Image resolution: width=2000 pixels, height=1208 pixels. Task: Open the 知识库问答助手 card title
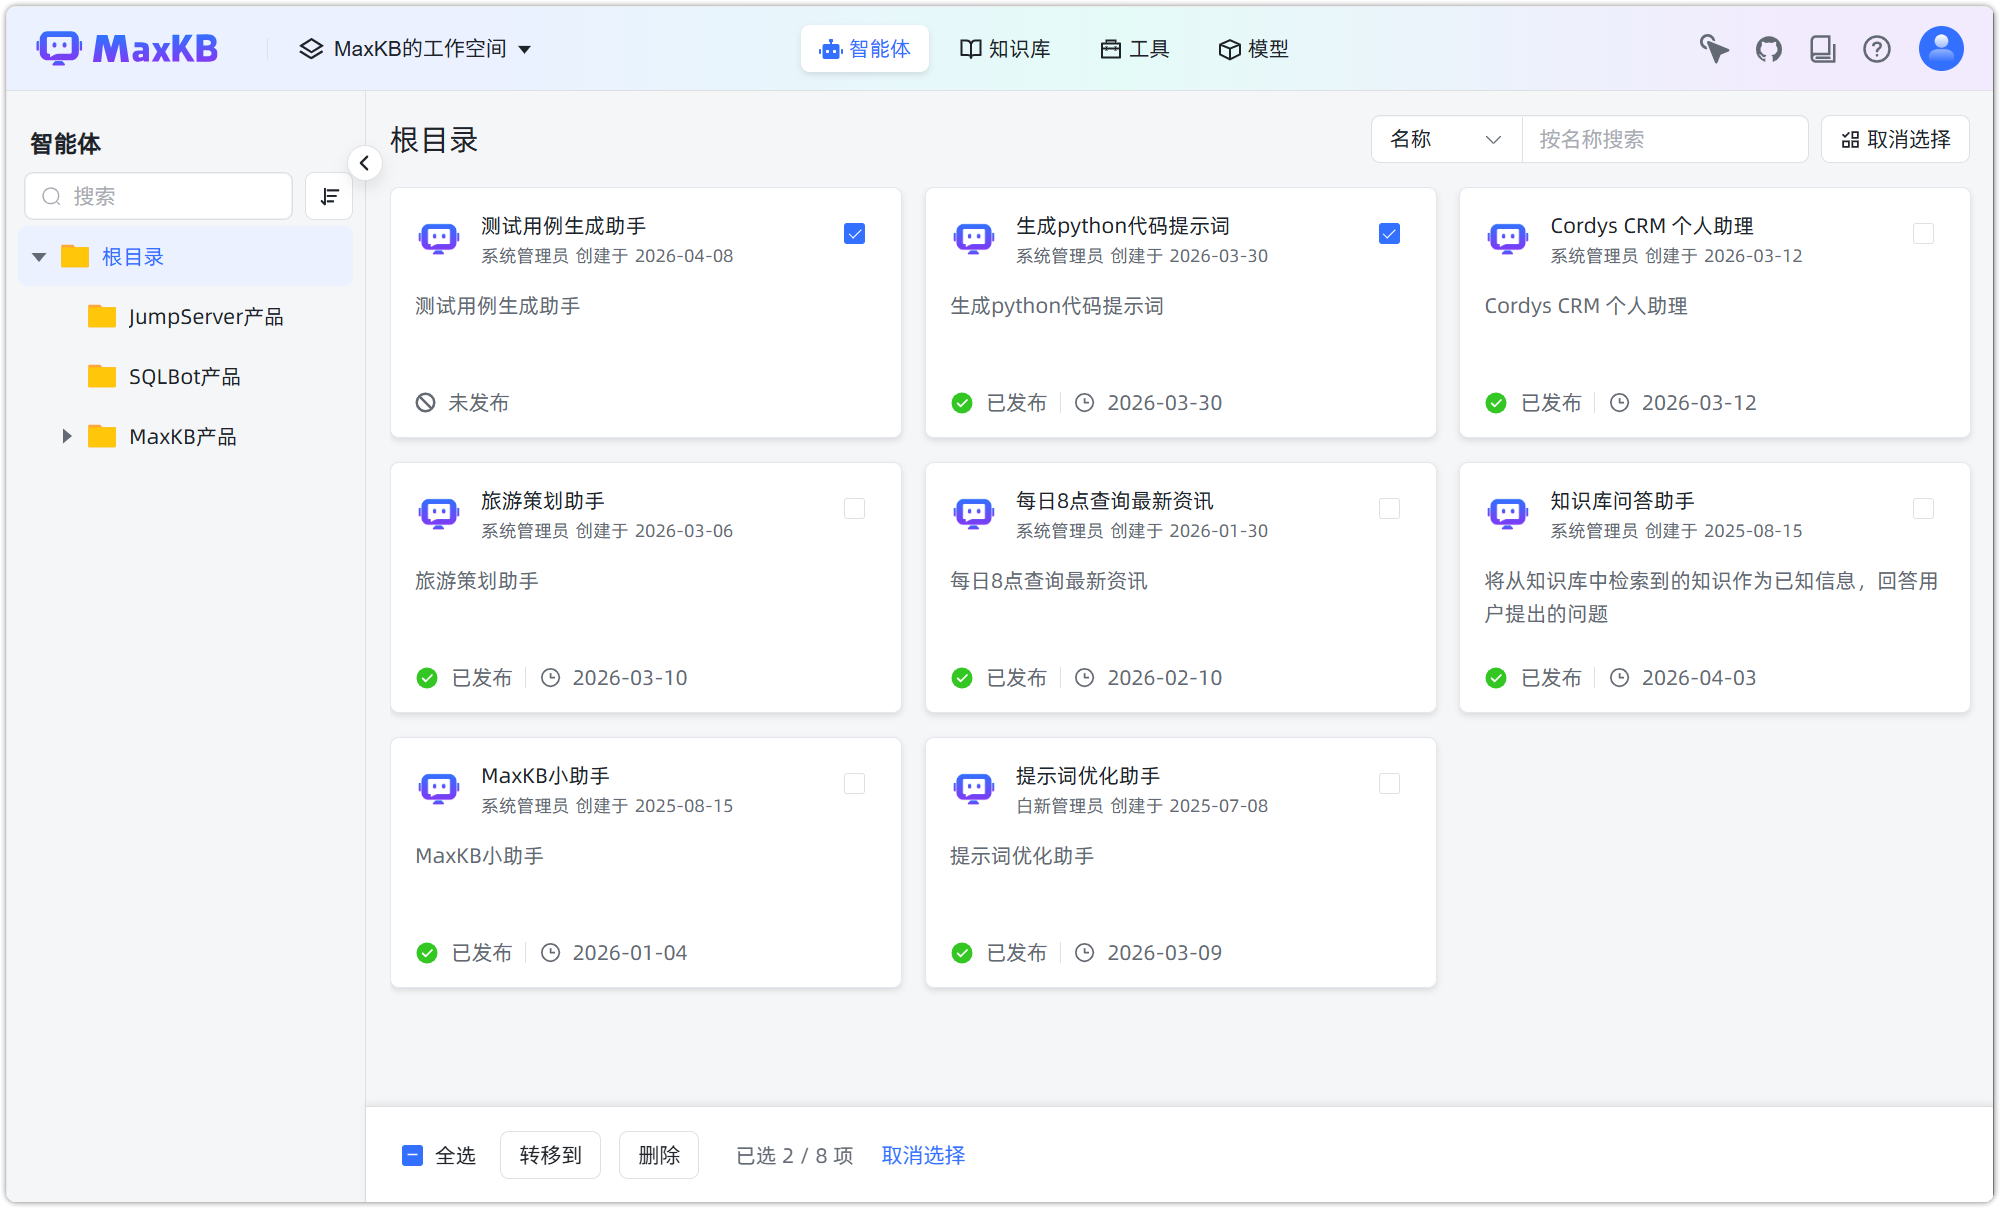(1622, 501)
